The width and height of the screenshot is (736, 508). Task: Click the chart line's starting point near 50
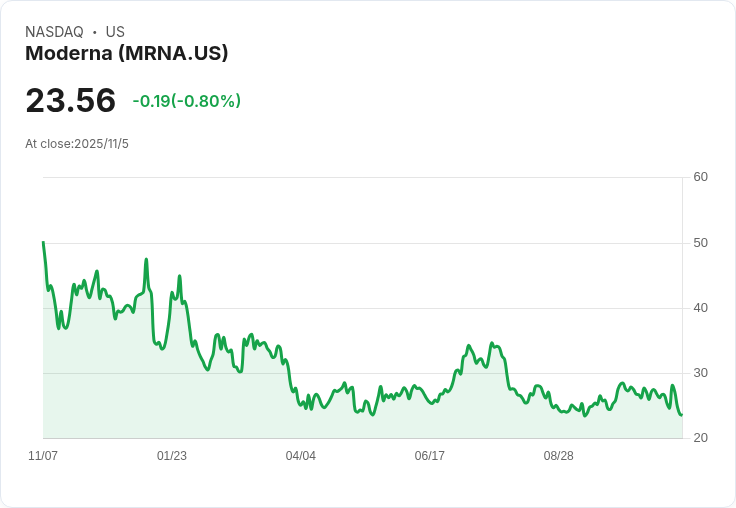coord(43,242)
